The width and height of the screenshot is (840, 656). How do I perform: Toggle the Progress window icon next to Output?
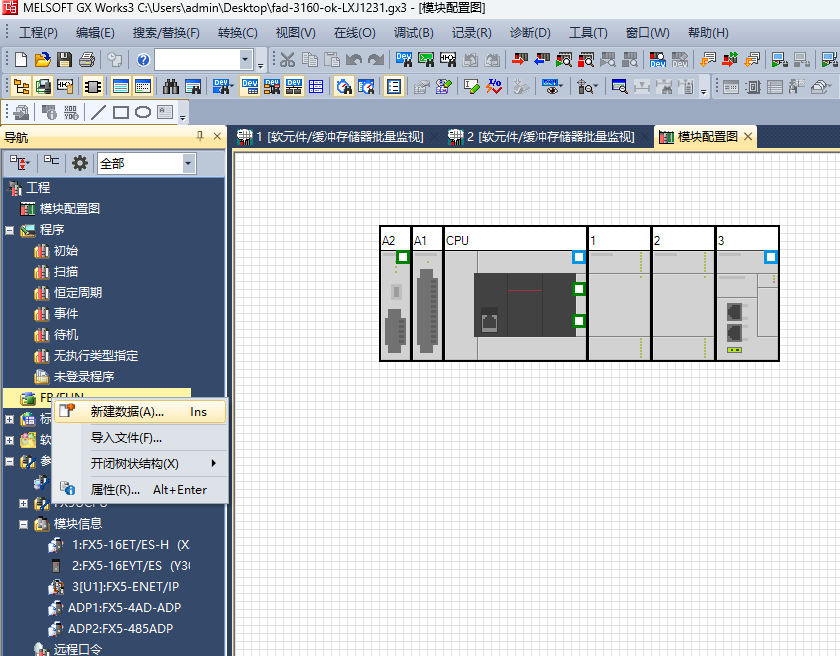(x=143, y=86)
